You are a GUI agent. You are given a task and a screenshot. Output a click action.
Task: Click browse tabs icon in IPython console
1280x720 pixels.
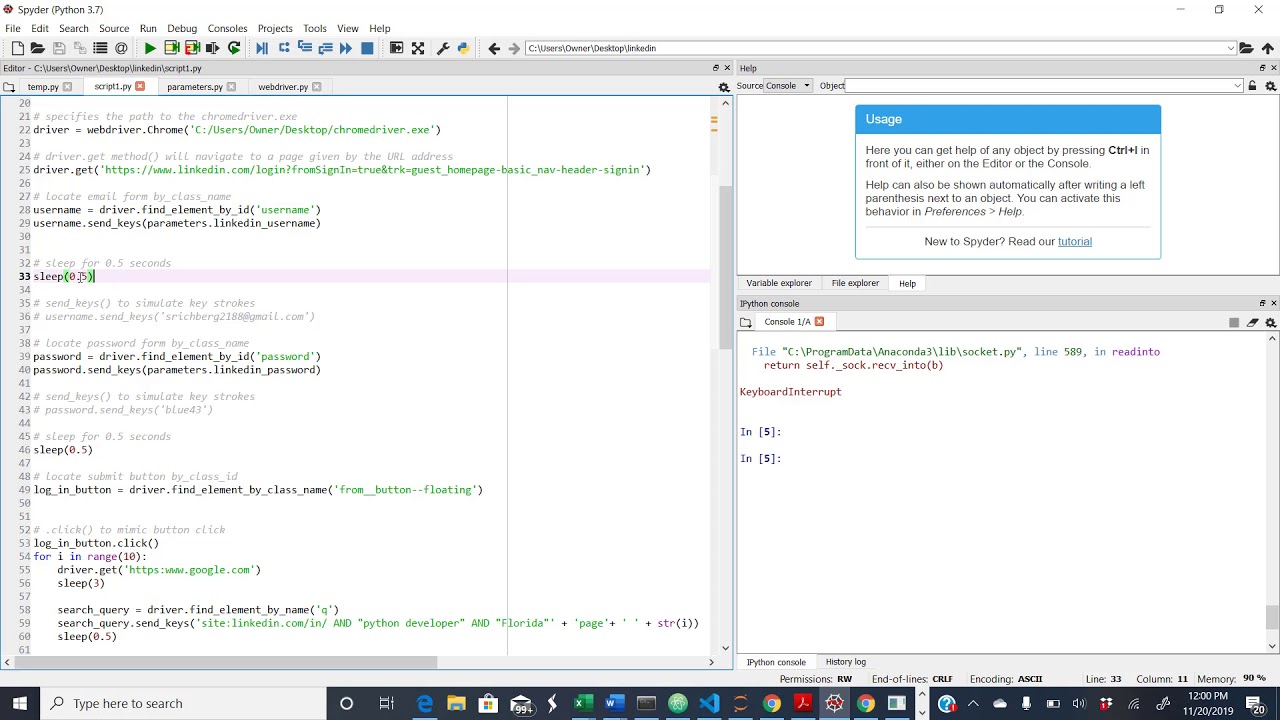[746, 322]
